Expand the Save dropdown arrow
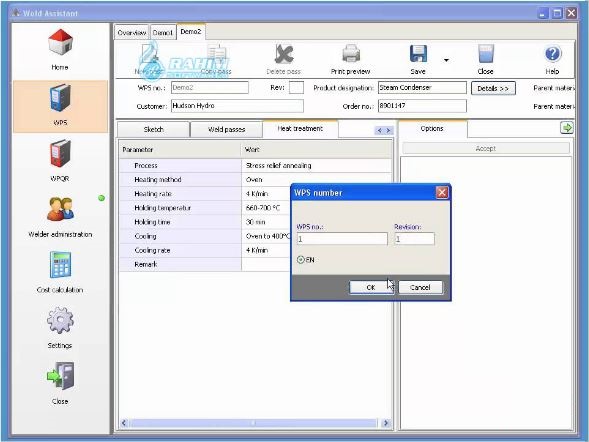Image resolution: width=589 pixels, height=442 pixels. (446, 60)
